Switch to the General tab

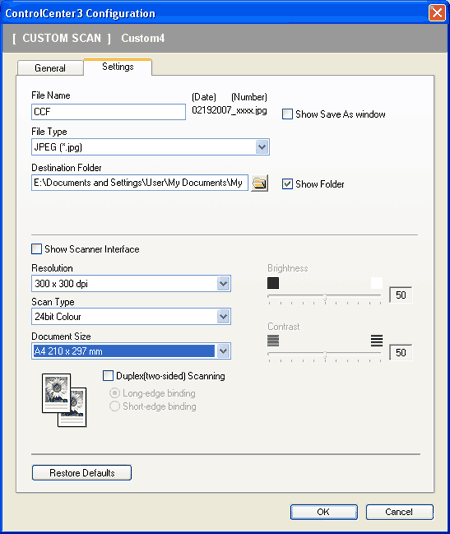50,68
